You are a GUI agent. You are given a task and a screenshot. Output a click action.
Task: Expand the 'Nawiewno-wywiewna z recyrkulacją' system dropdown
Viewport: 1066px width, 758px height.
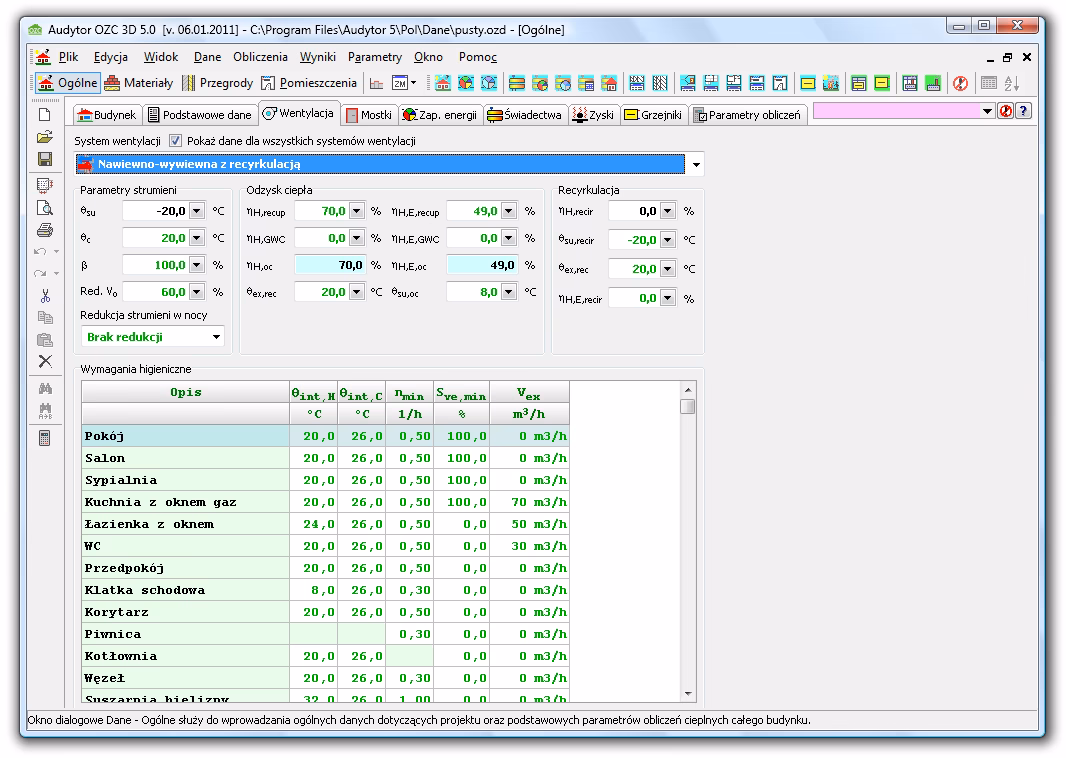pyautogui.click(x=696, y=164)
